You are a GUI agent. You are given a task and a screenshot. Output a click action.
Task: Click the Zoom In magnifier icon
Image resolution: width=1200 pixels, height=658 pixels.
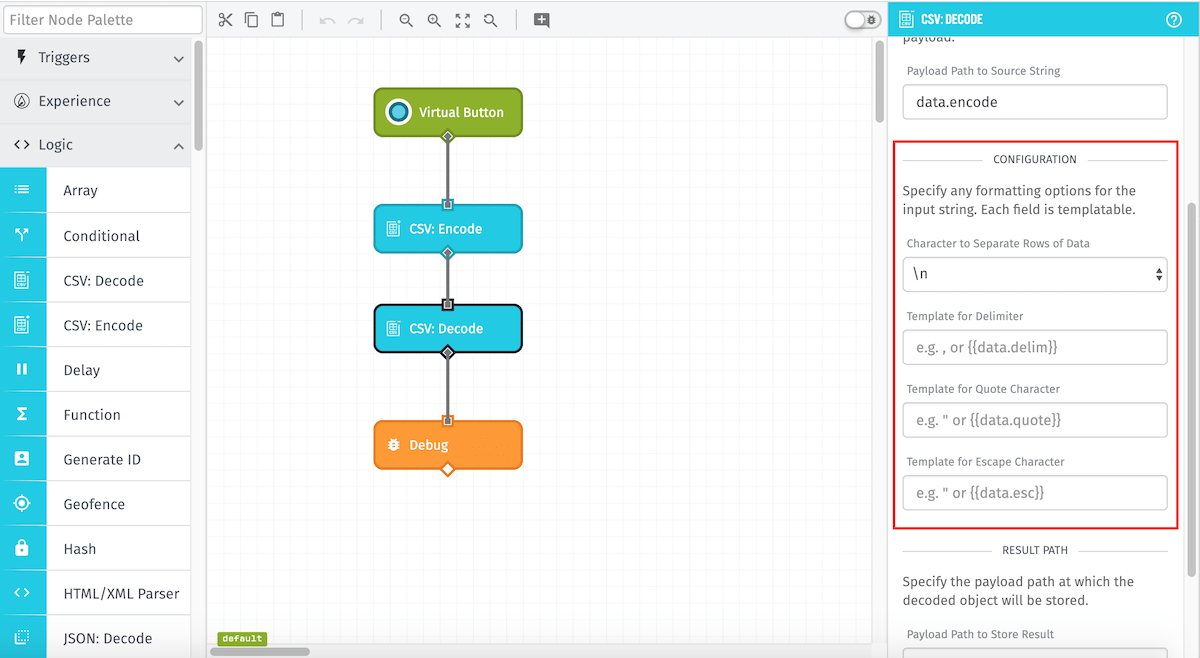[434, 20]
